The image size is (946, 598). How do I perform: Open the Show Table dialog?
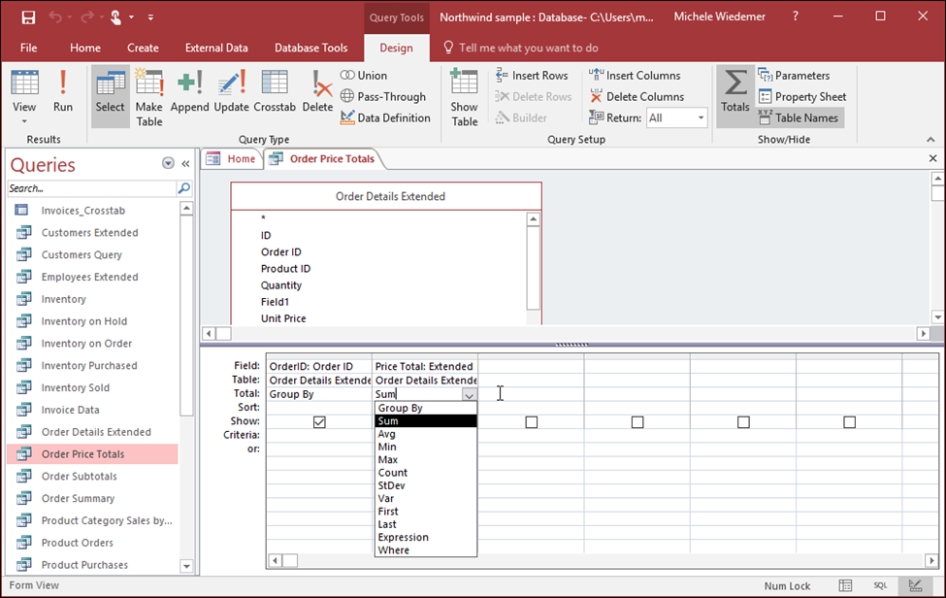coord(464,97)
